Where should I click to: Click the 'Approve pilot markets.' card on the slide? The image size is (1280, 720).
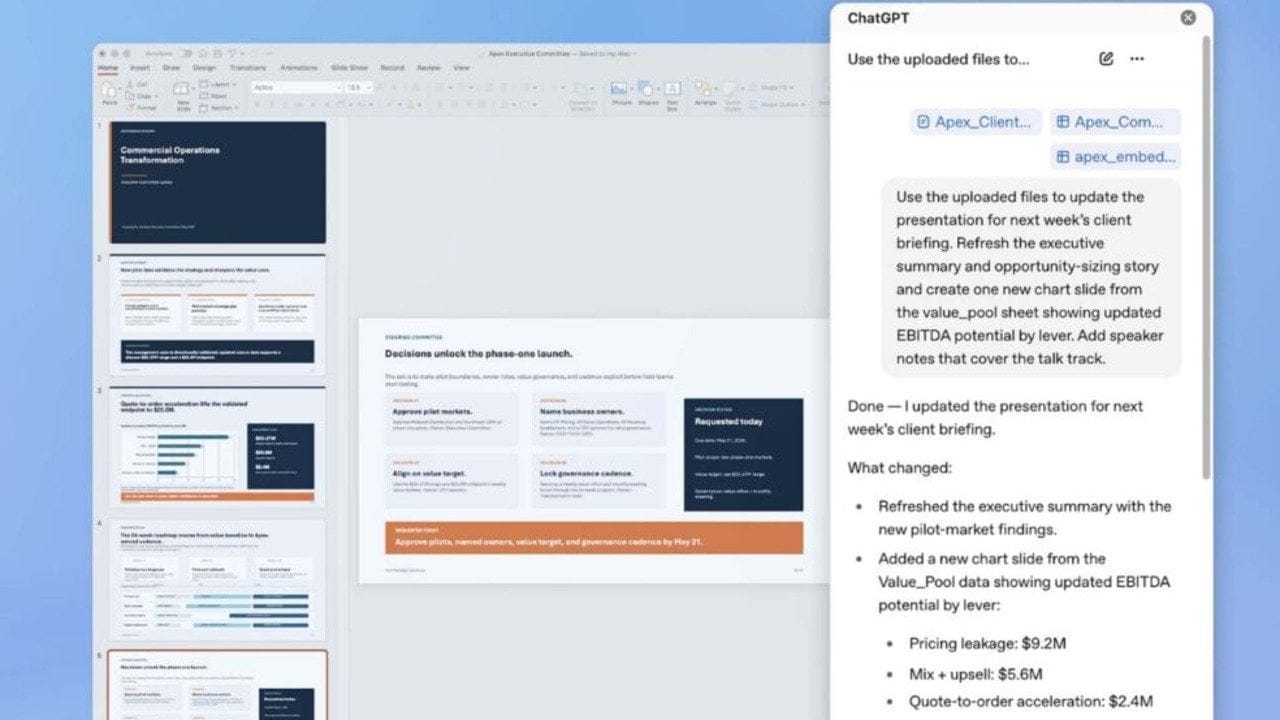[451, 418]
